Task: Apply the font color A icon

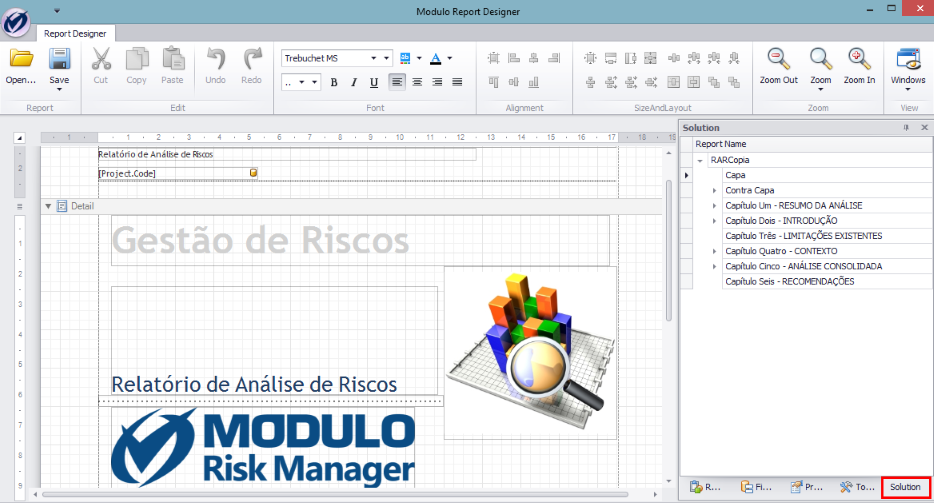Action: [436, 58]
